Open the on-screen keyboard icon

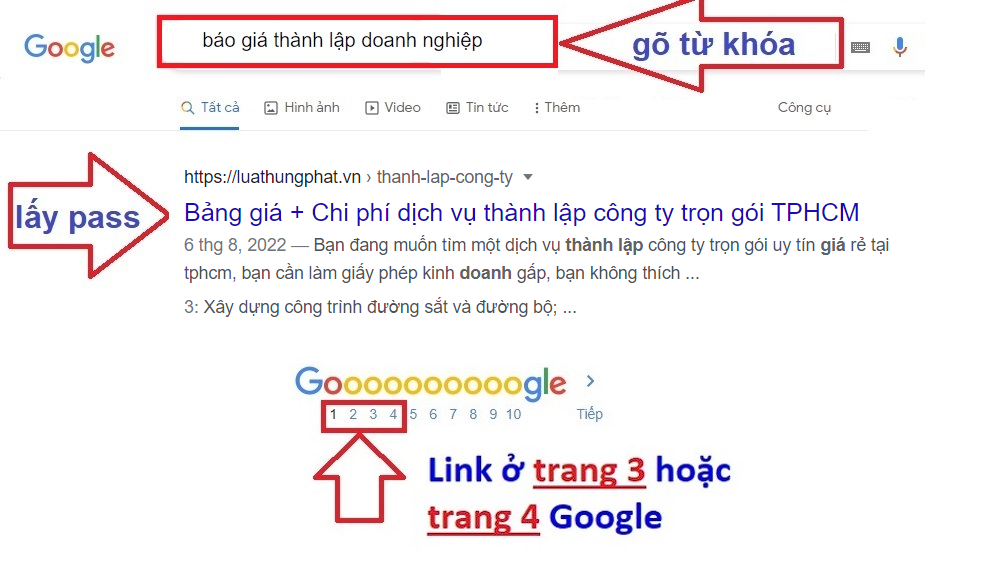860,47
